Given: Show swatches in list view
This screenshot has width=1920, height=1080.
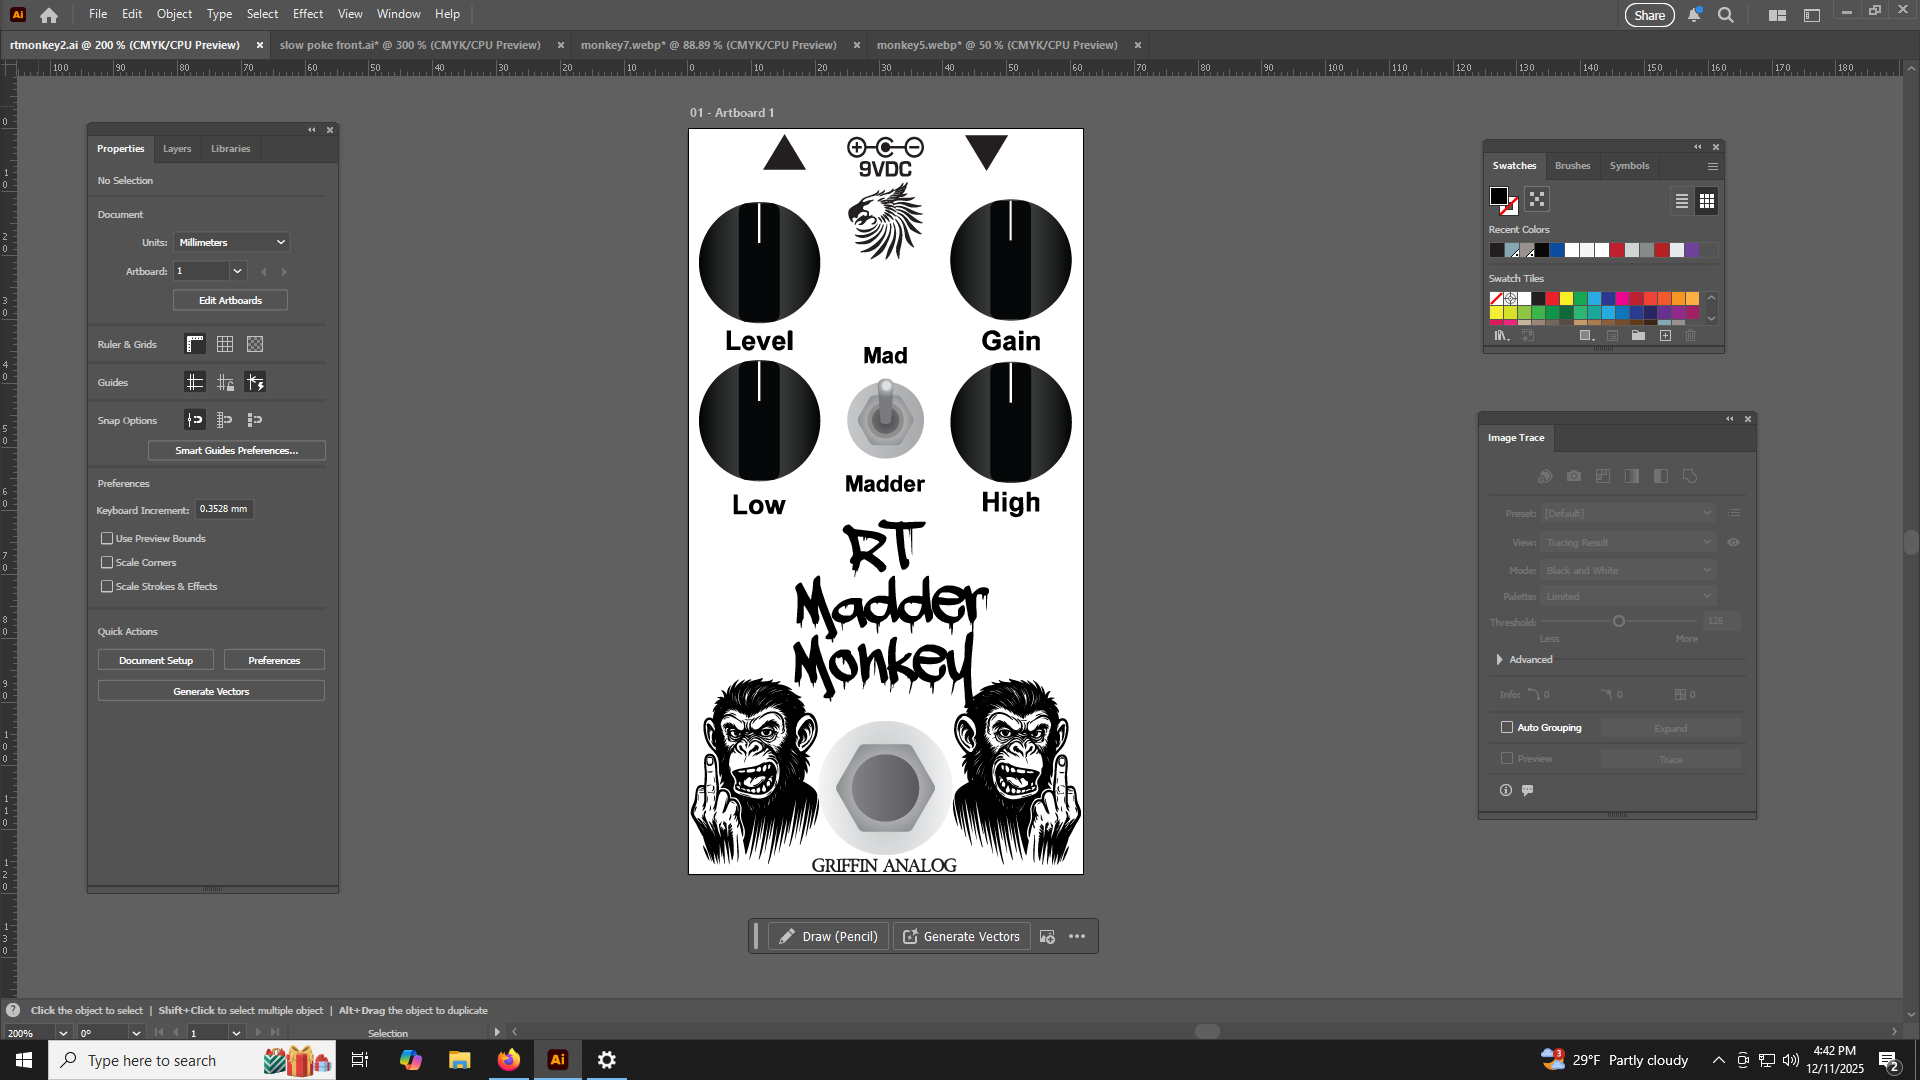Looking at the screenshot, I should 1682,201.
